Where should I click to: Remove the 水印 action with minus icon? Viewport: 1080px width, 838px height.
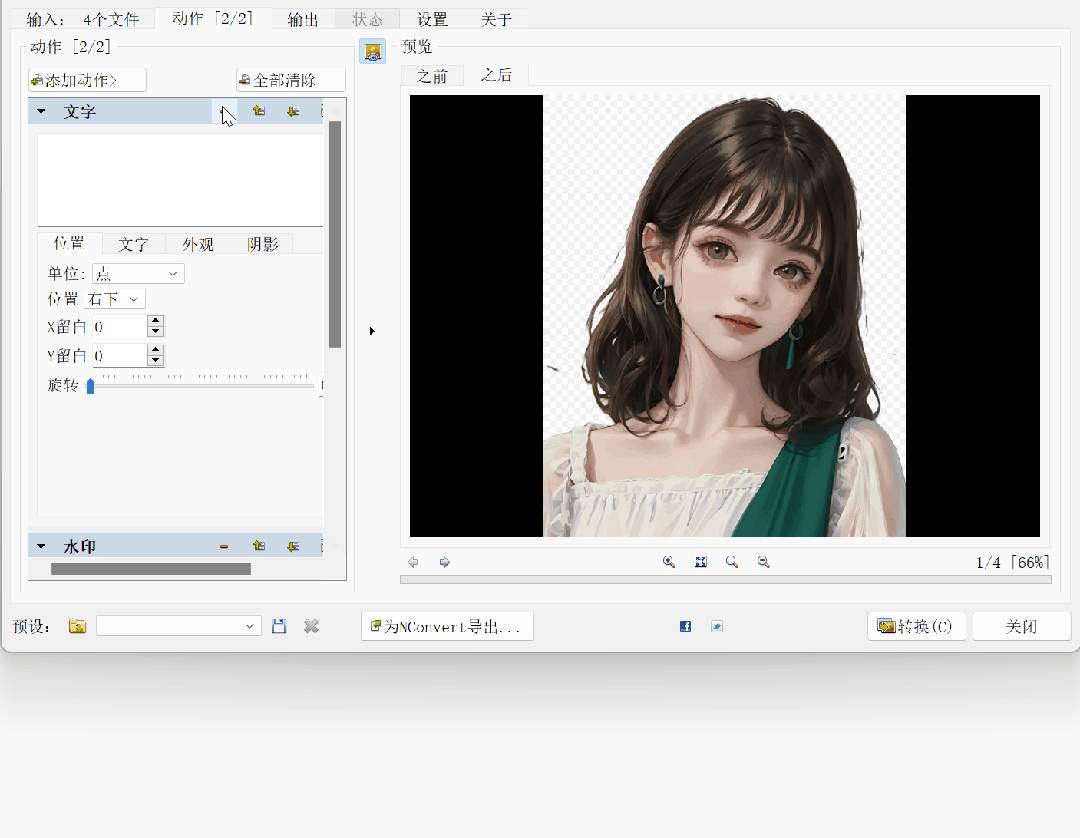224,546
